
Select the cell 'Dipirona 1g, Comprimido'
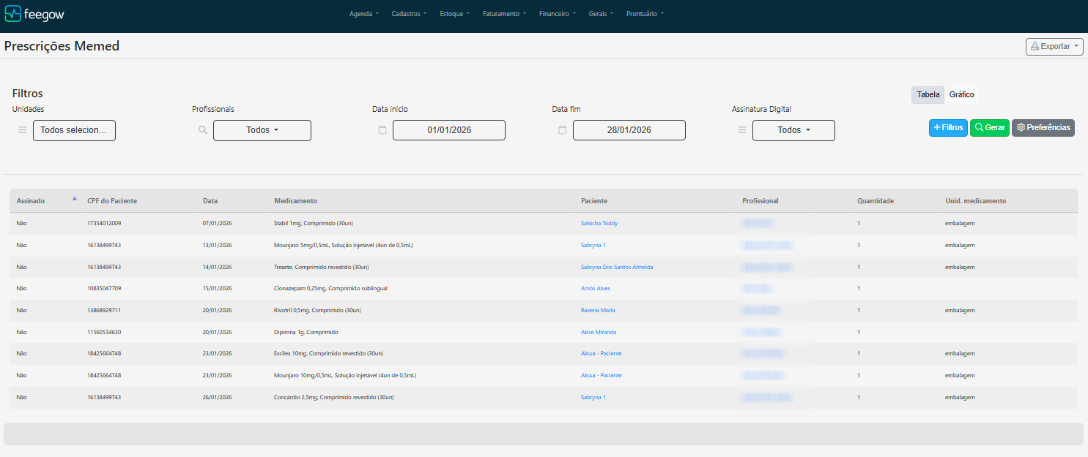(x=306, y=332)
